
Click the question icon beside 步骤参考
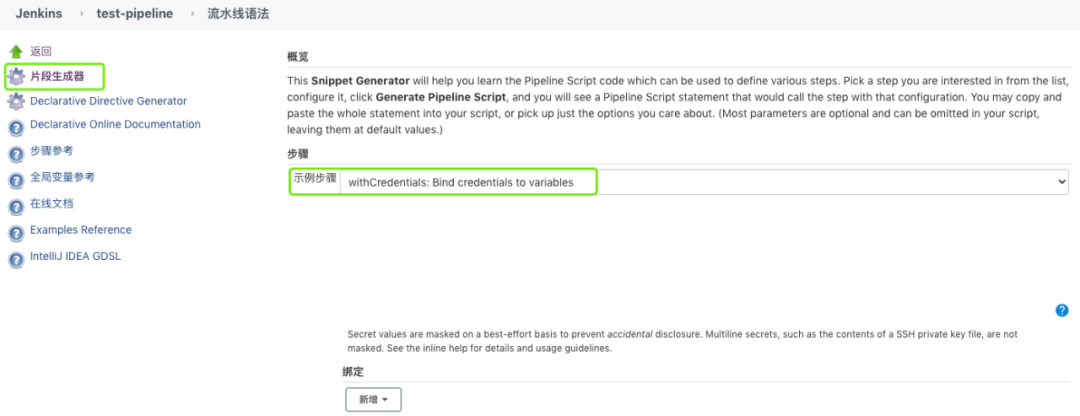[x=16, y=154]
